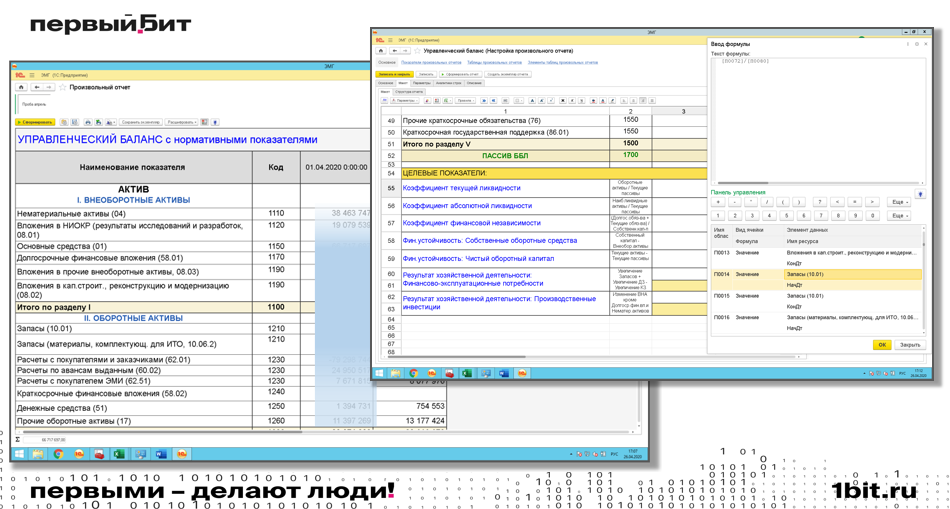This screenshot has height=509, width=950.
Task: Open Элементы таблиц произвольных отчетов link
Action: tap(563, 62)
